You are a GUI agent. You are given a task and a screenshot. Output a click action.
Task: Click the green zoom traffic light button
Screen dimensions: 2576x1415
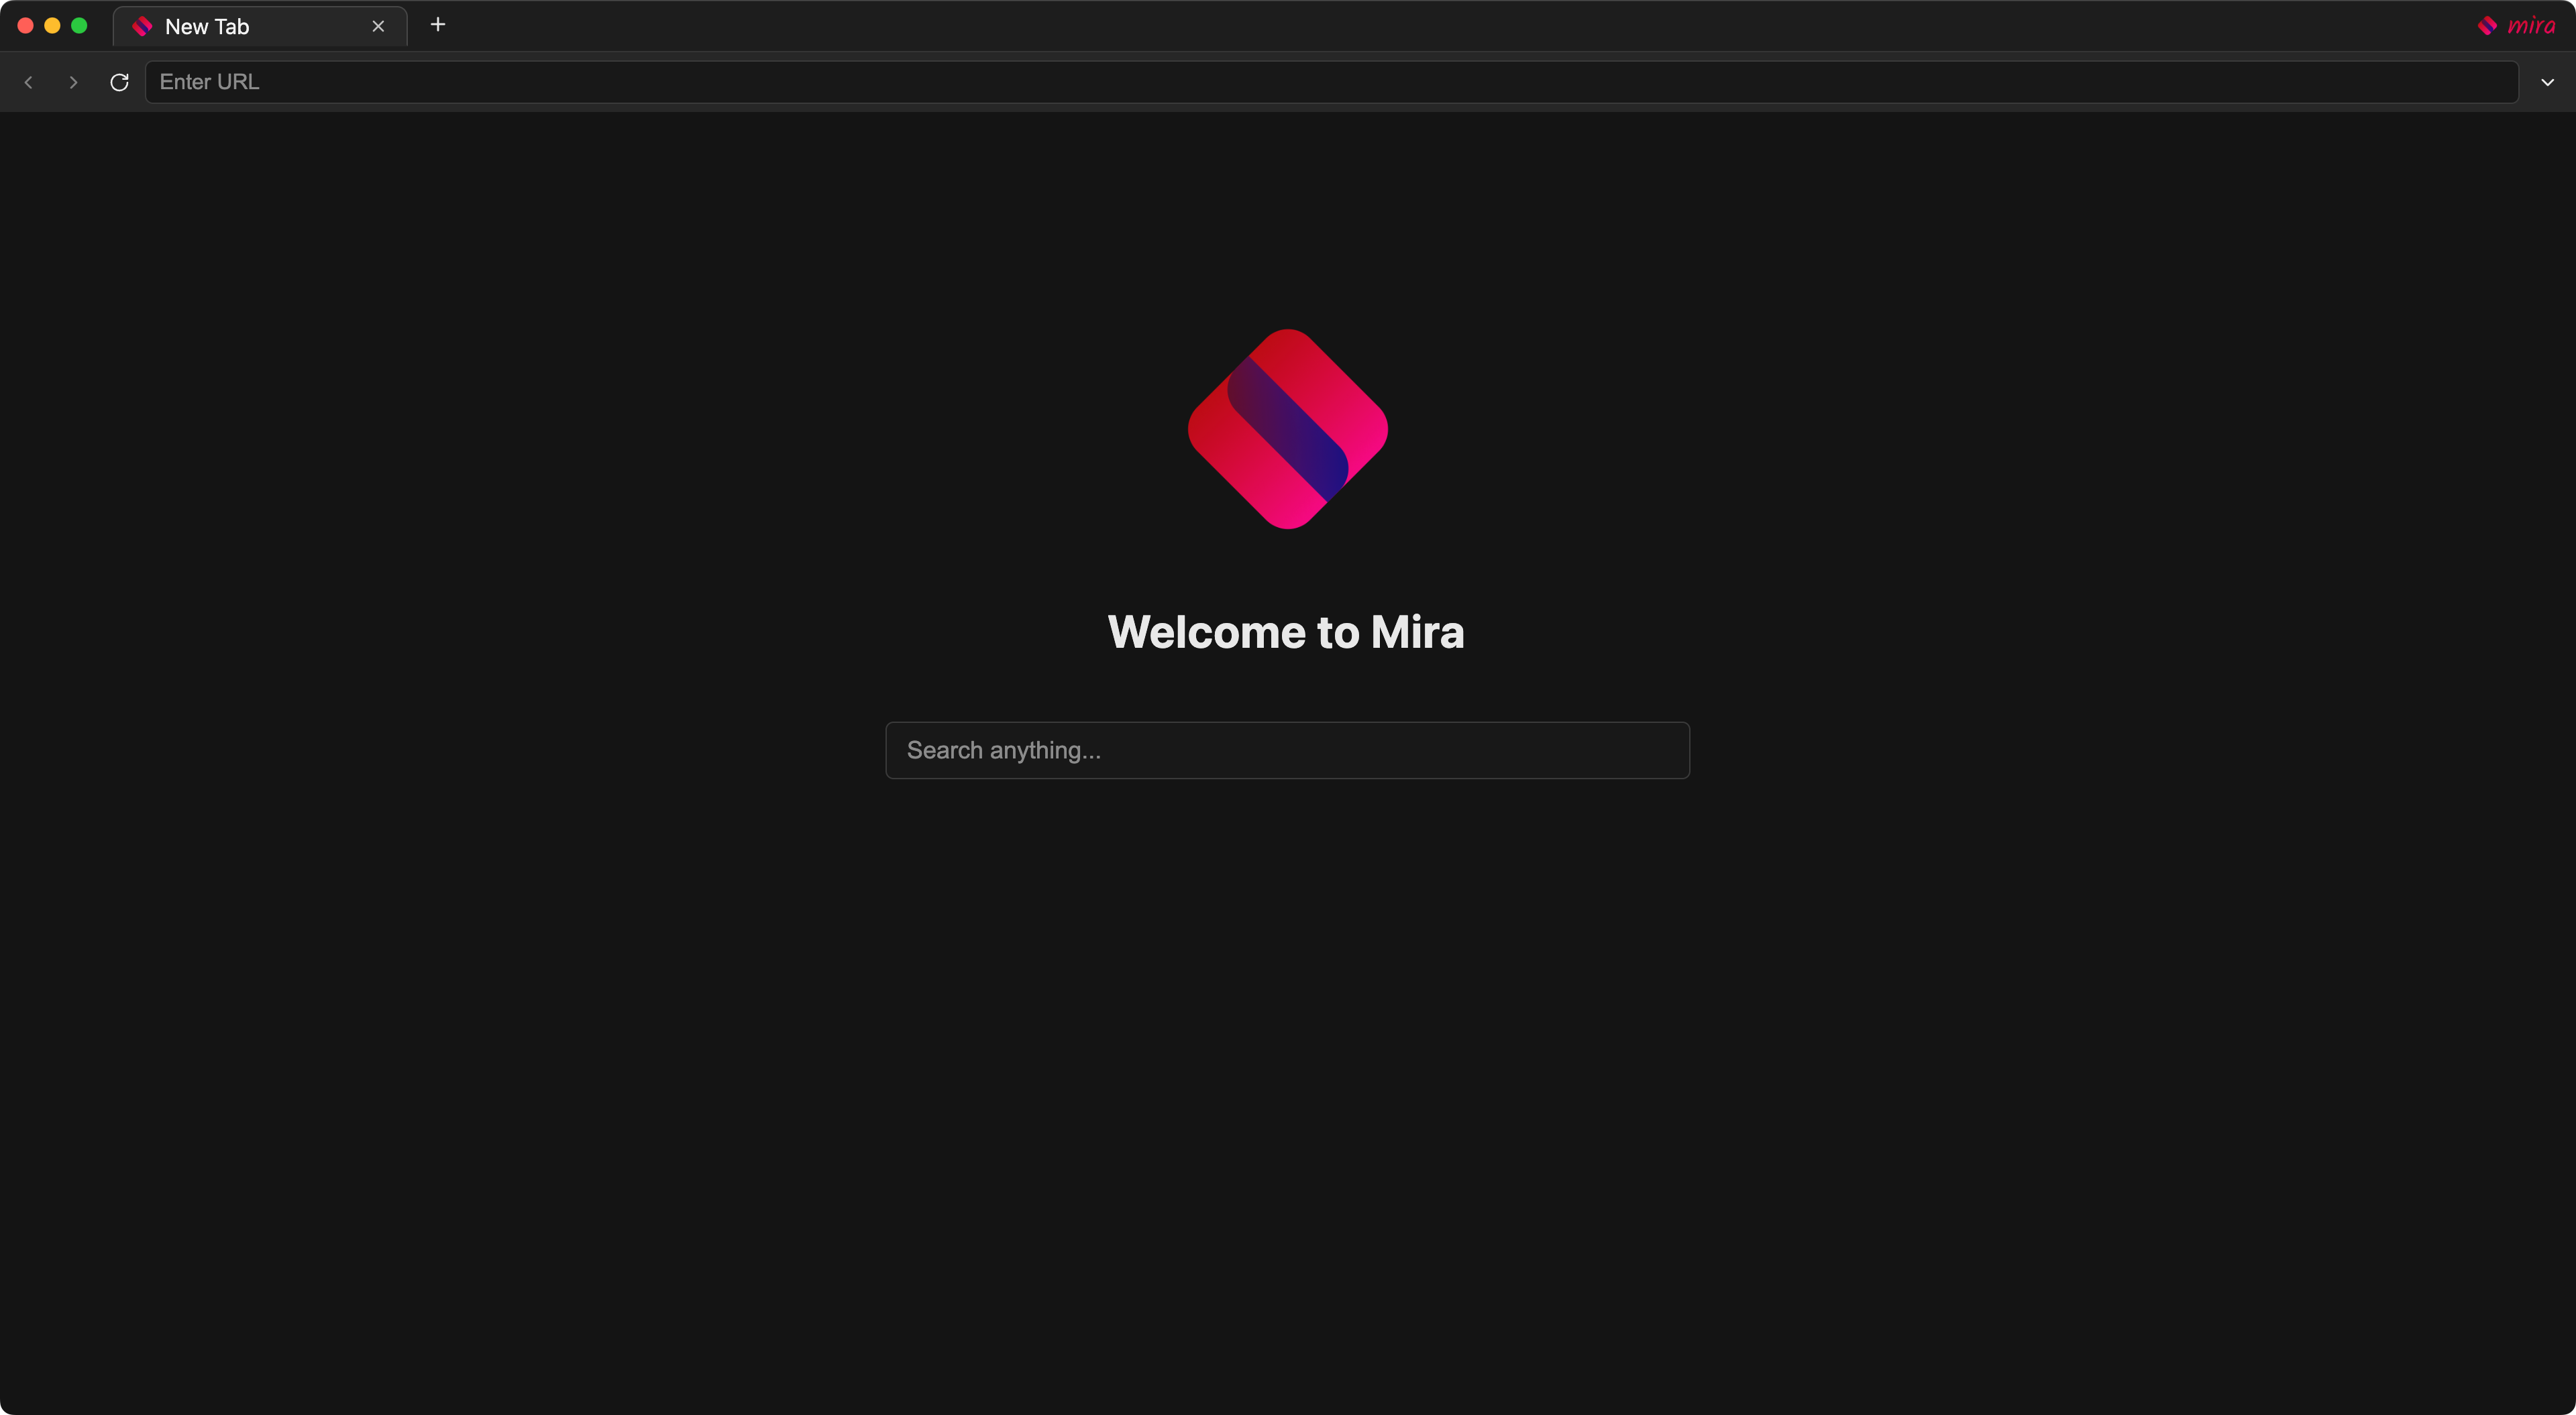coord(80,25)
